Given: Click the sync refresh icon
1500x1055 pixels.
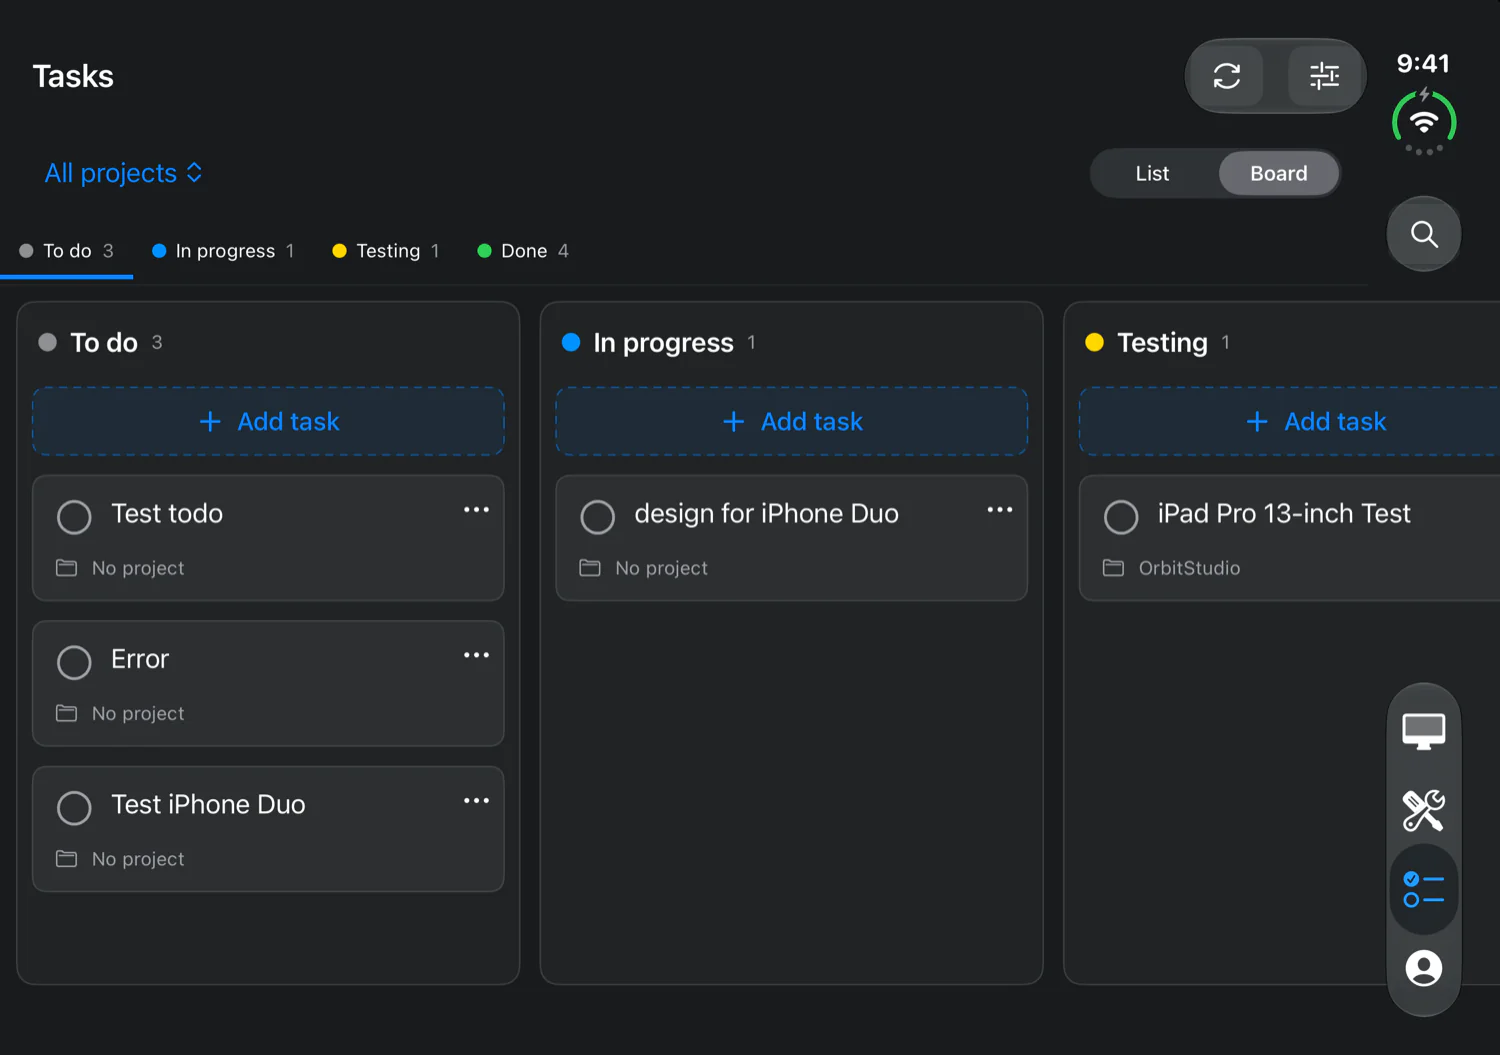Looking at the screenshot, I should (x=1227, y=76).
